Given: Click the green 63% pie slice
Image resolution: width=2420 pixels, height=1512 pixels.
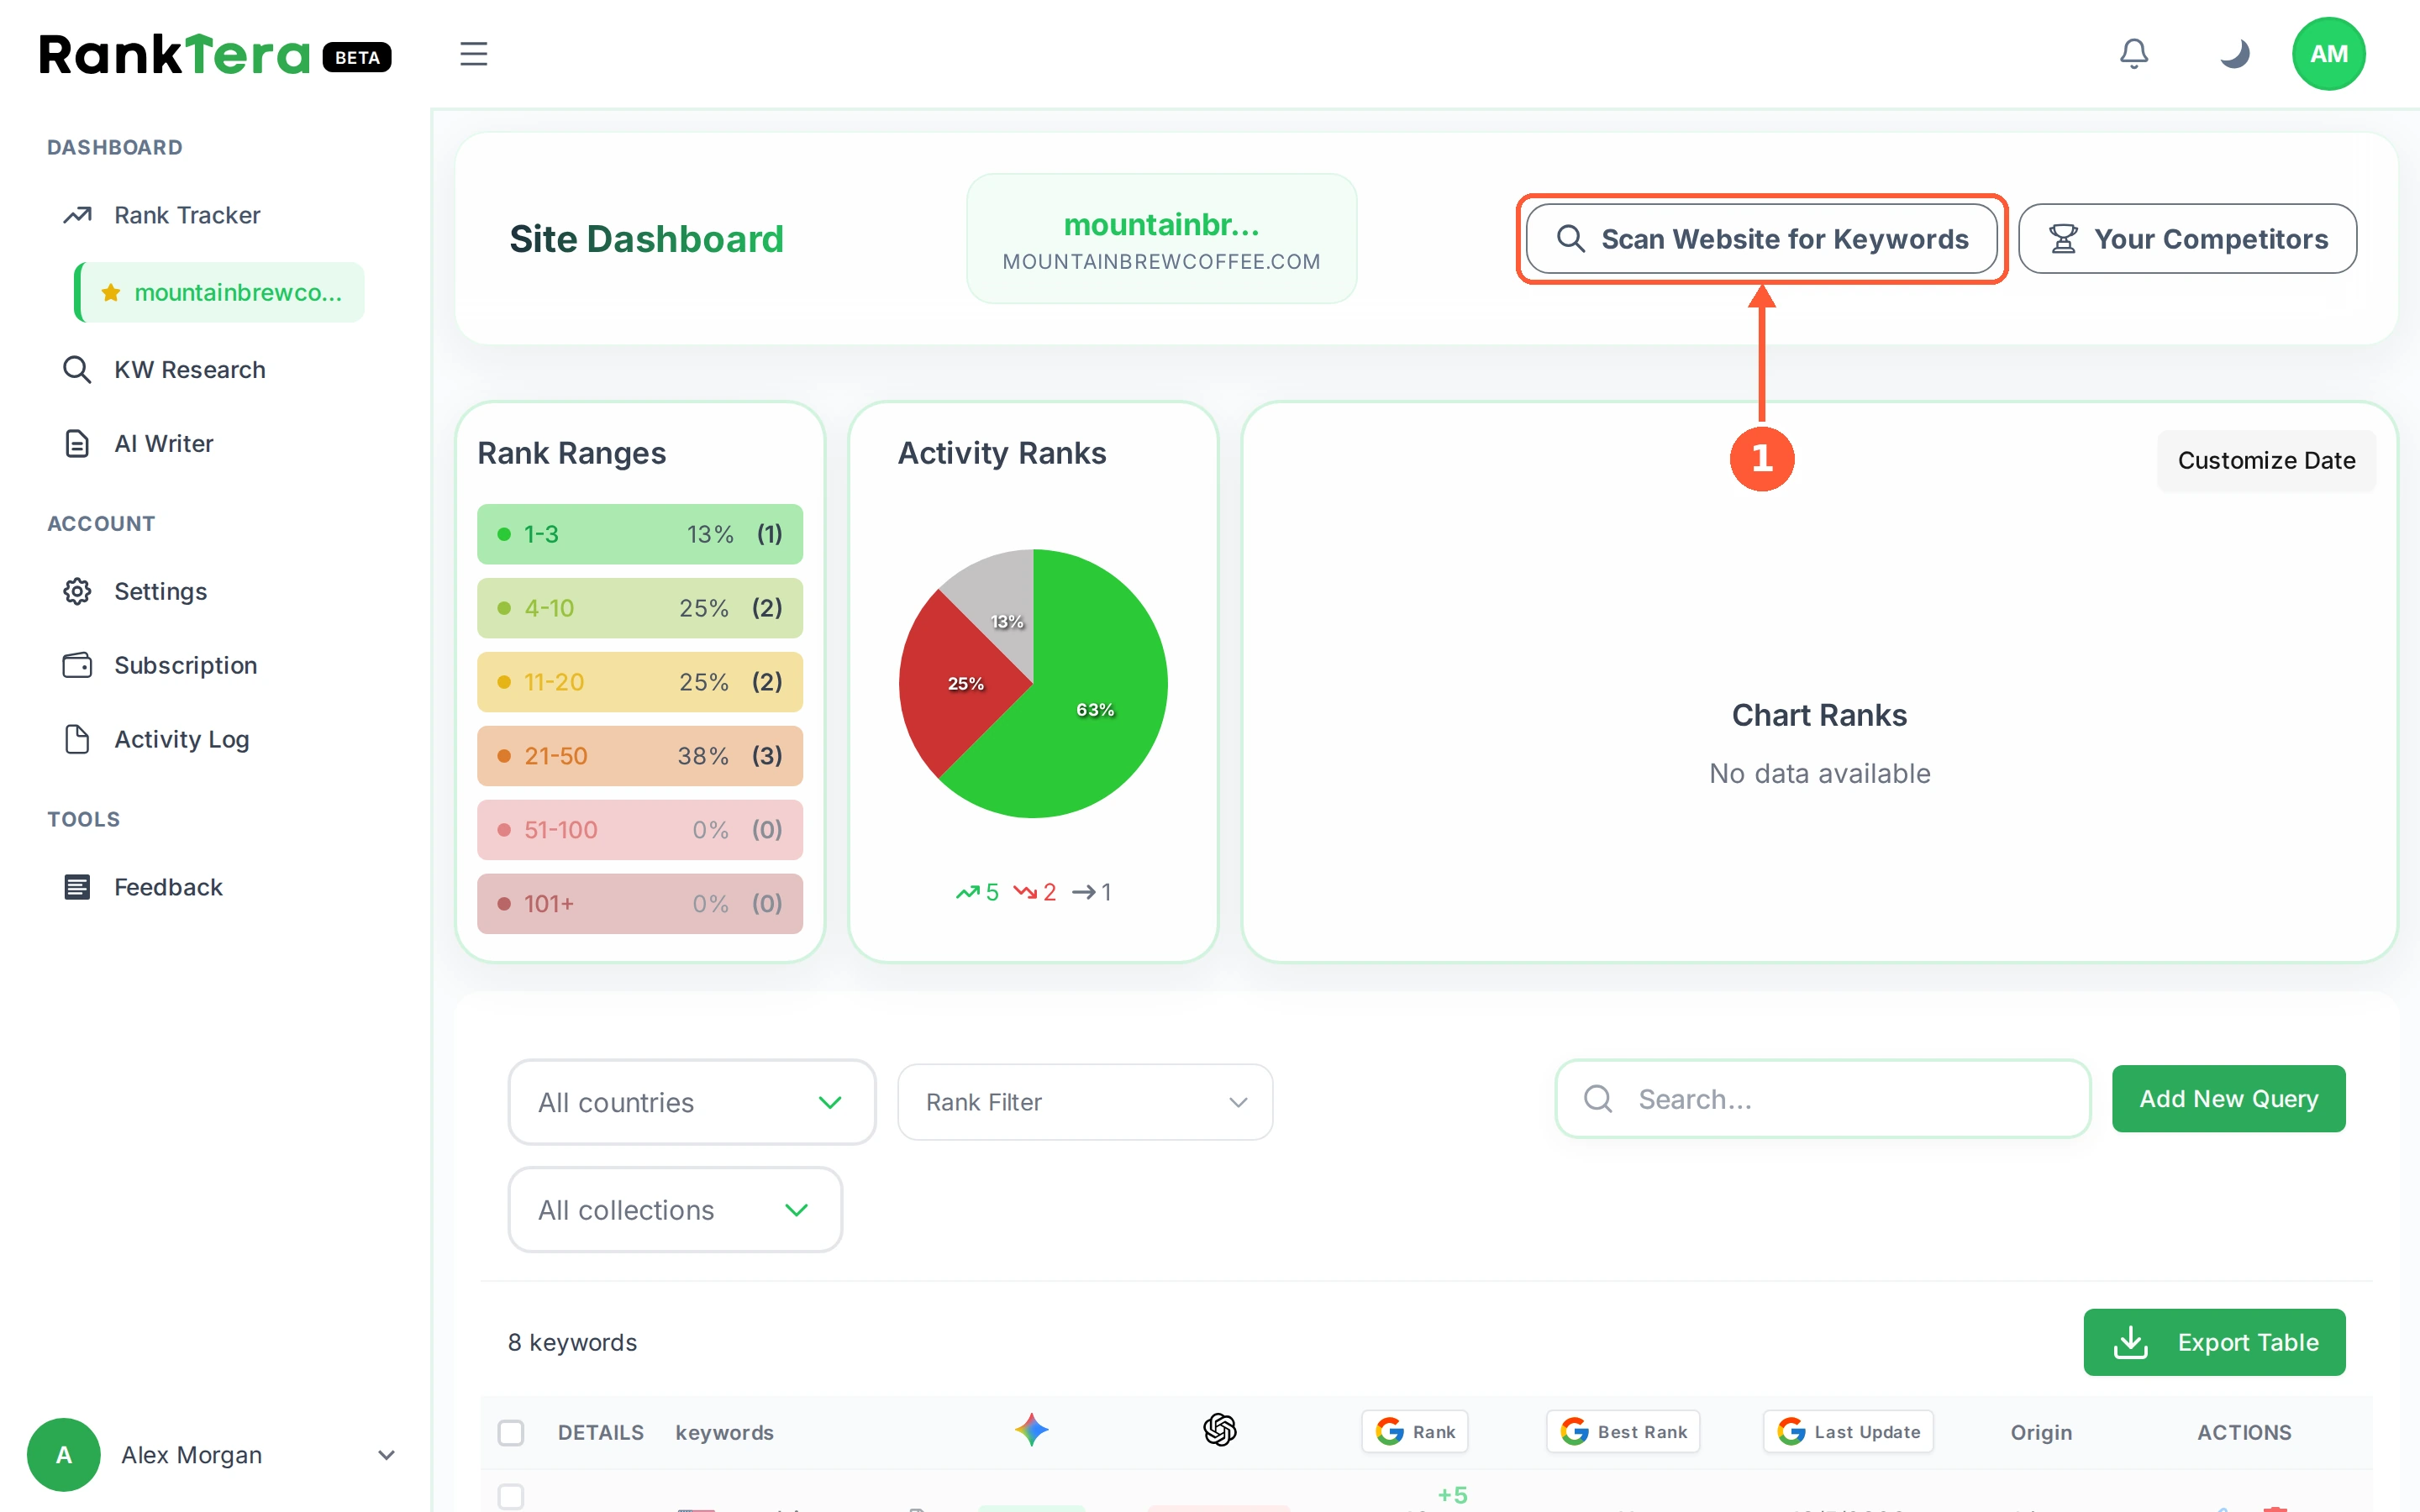Looking at the screenshot, I should (1095, 709).
